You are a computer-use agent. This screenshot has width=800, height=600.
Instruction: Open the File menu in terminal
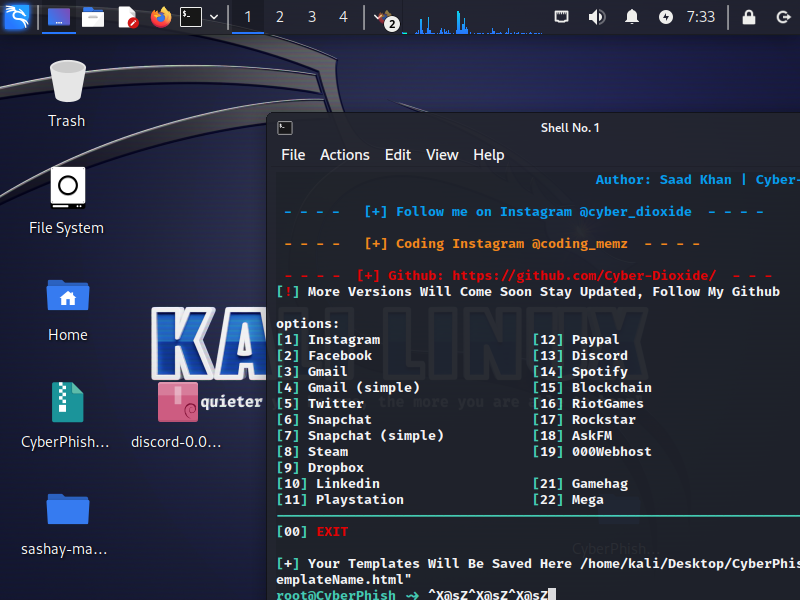pos(293,155)
